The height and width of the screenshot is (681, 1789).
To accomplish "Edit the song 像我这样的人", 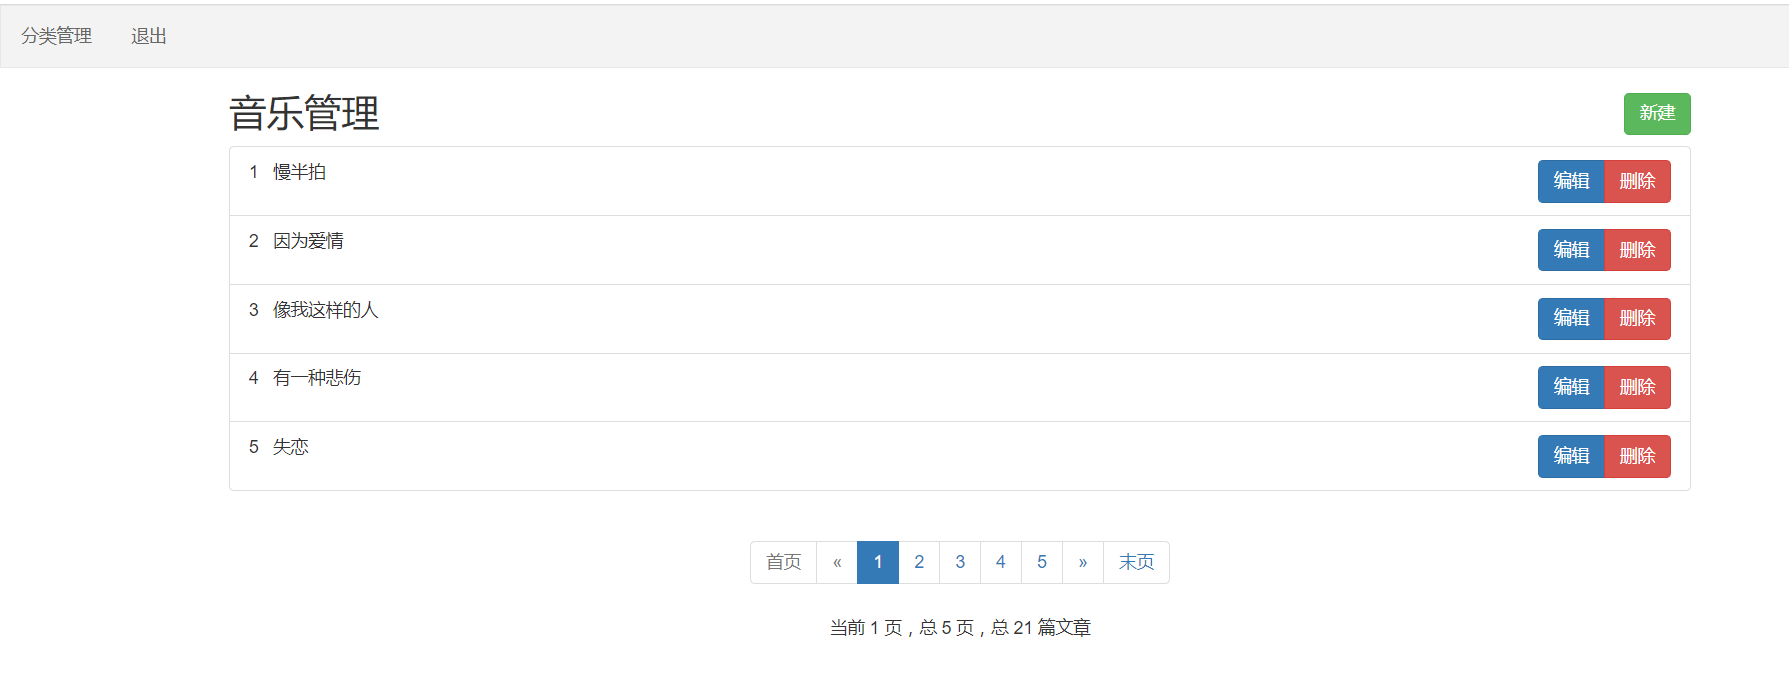I will [x=1571, y=319].
